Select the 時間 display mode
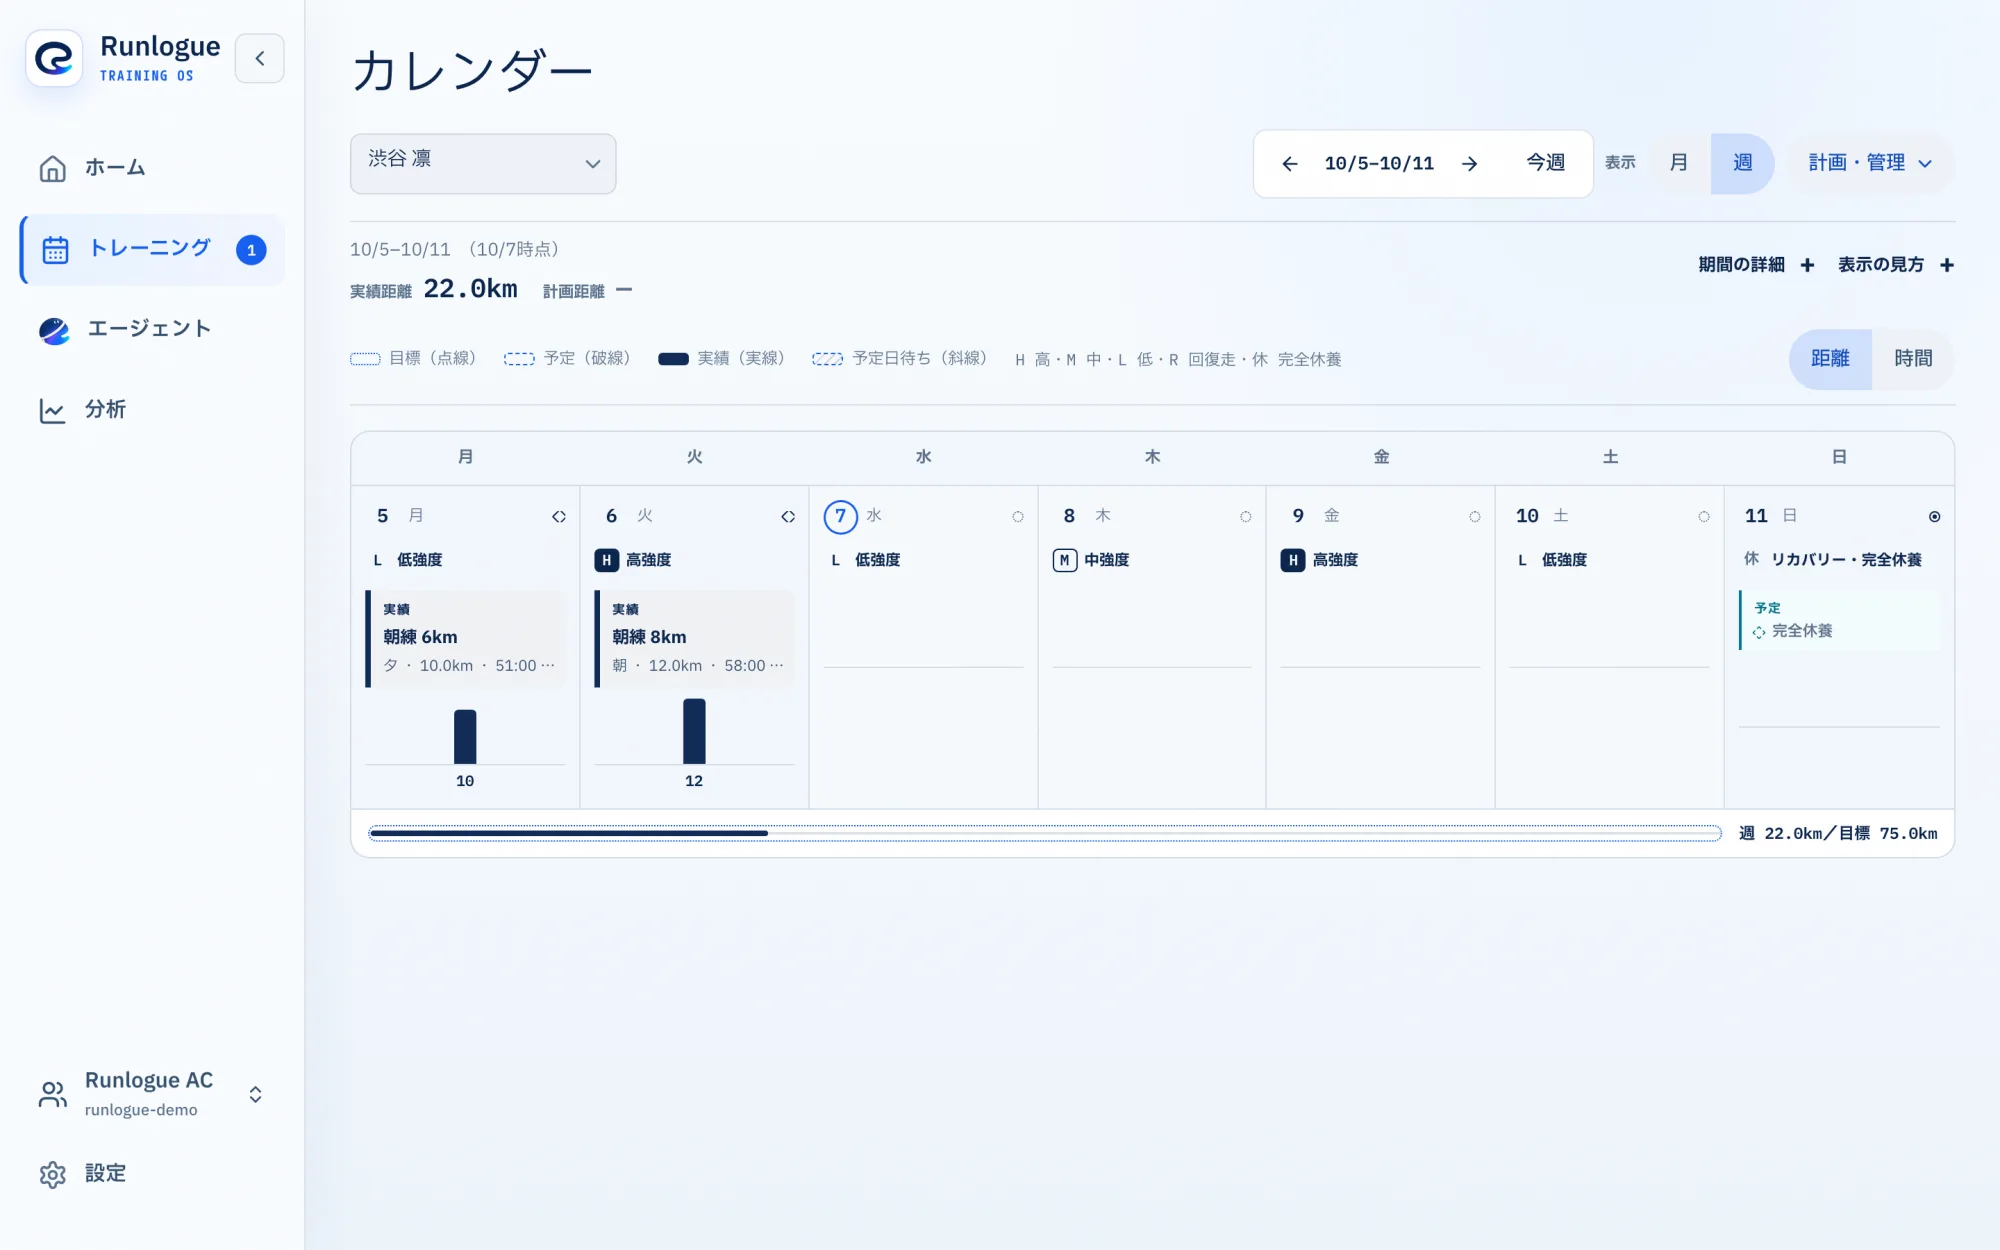Viewport: 2000px width, 1250px height. [1913, 359]
